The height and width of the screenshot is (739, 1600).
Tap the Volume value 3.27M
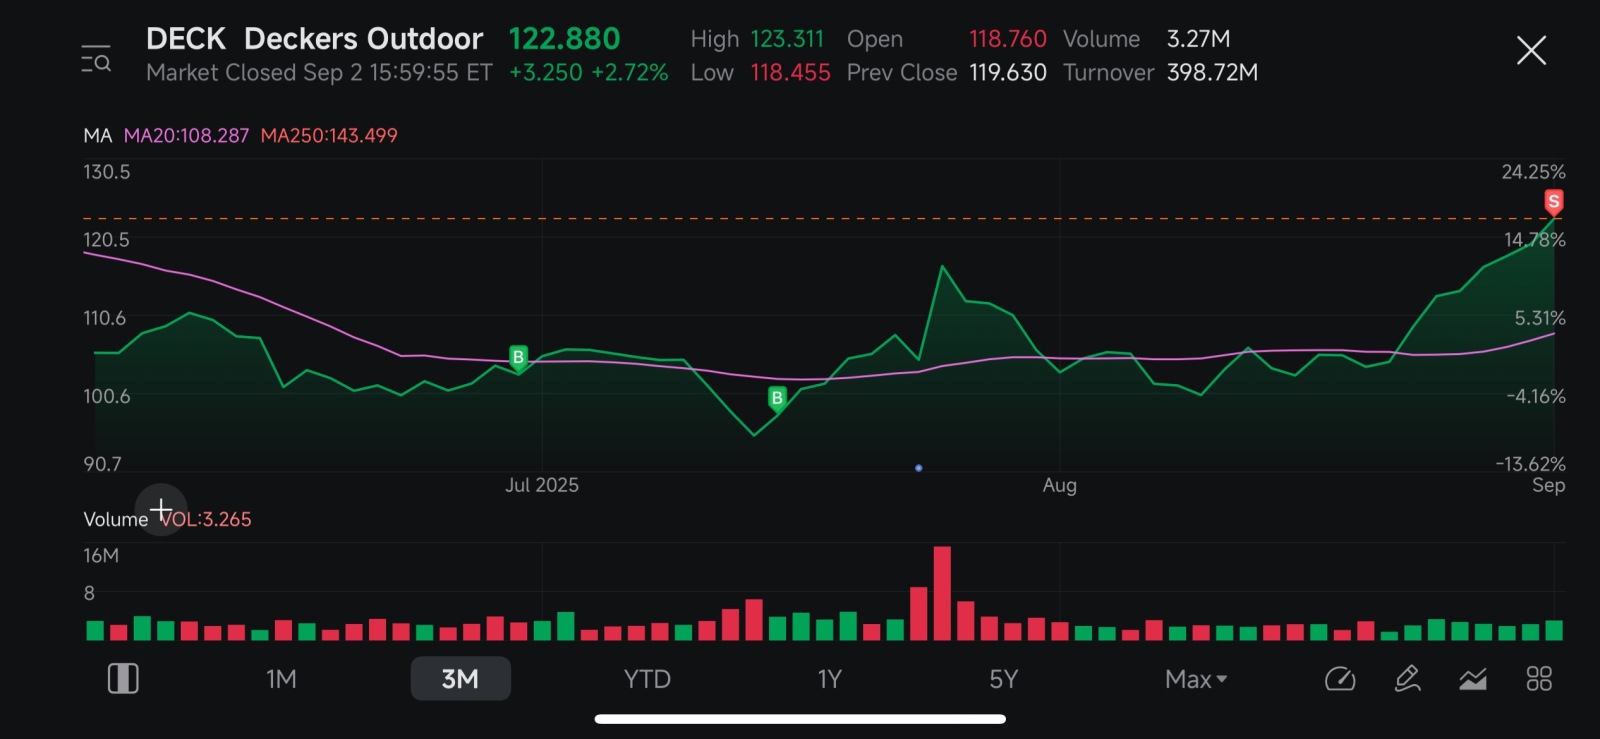click(1199, 39)
